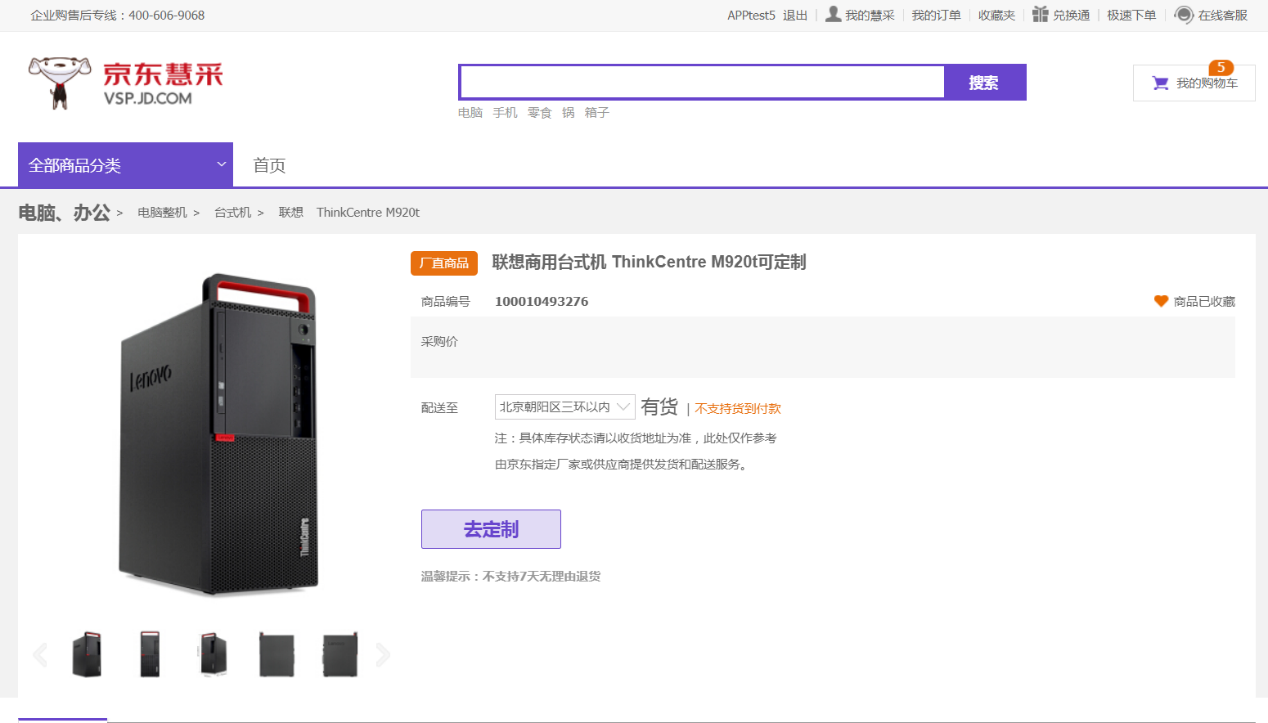This screenshot has height=723, width=1268.
Task: Click the 退出 logout link
Action: (x=795, y=15)
